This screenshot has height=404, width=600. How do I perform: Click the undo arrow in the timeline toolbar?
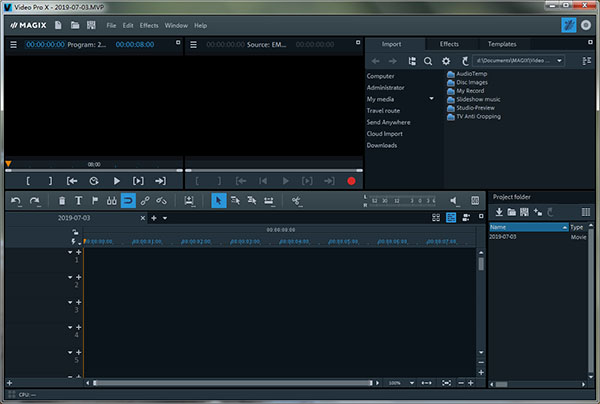[16, 200]
